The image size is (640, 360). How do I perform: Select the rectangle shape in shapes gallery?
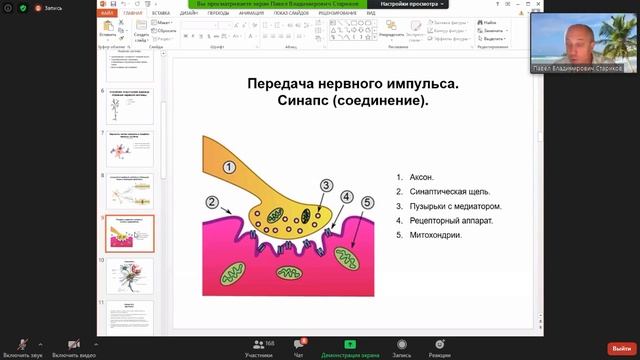(354, 23)
